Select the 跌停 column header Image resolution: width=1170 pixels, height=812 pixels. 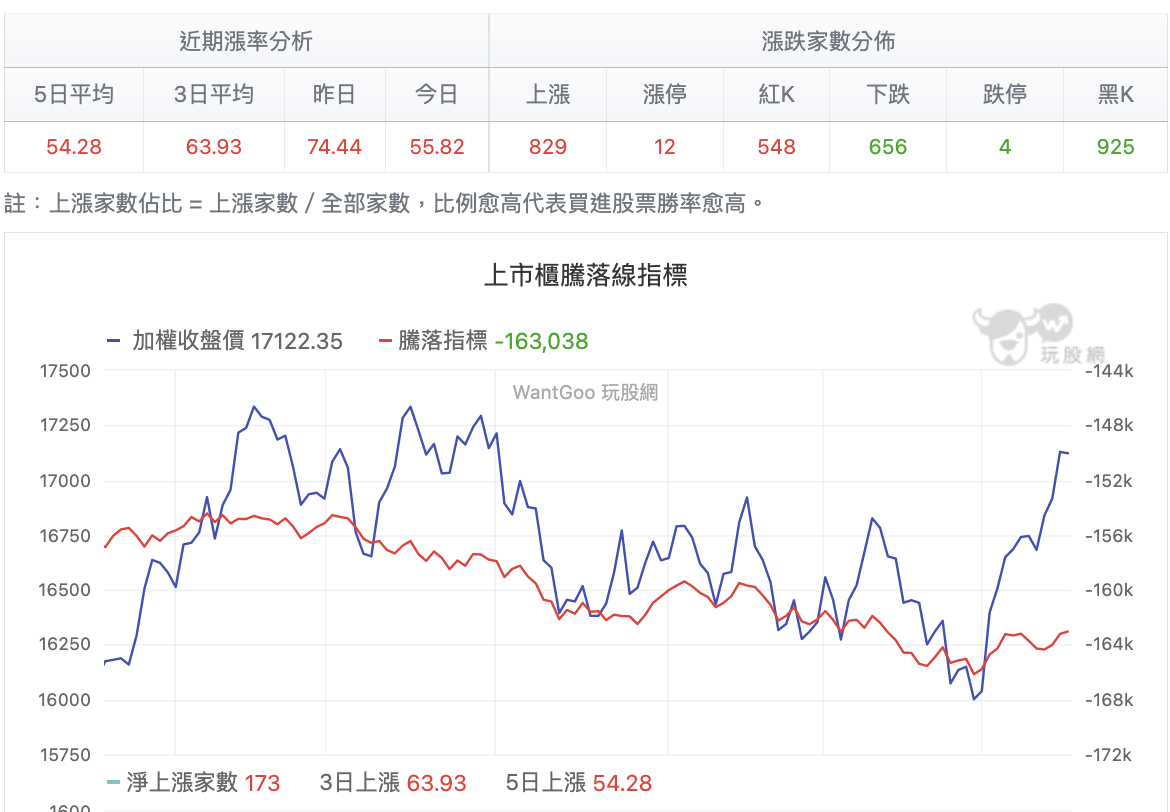pos(1005,94)
